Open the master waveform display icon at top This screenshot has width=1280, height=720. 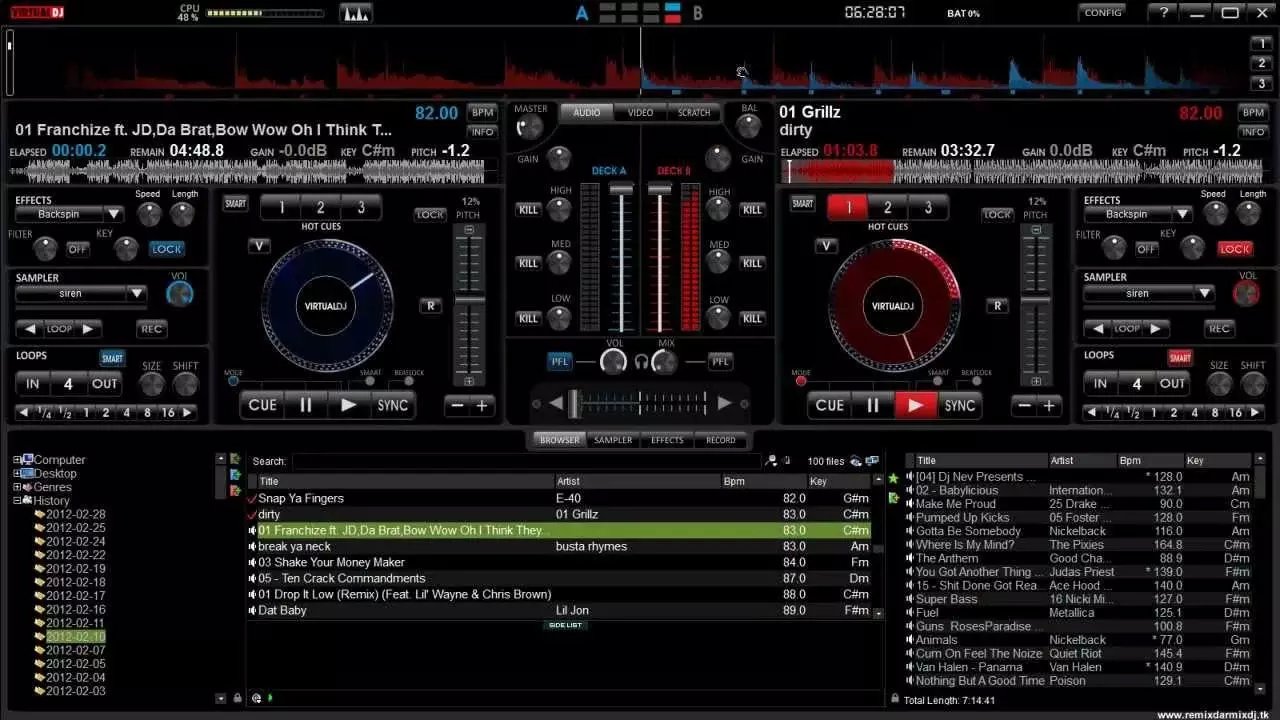pos(355,13)
